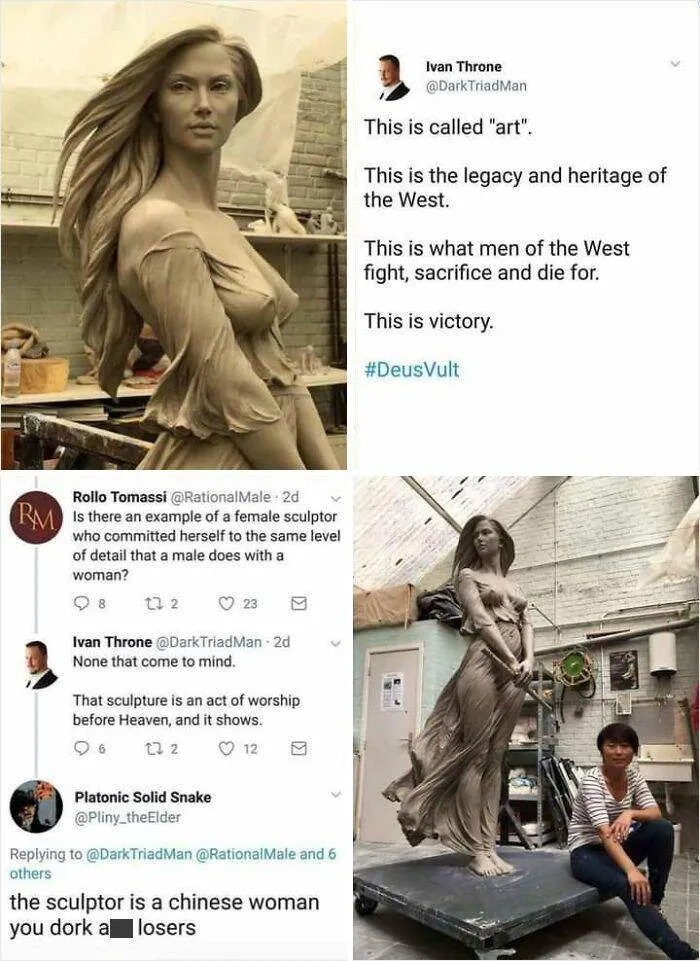Viewport: 700px width, 961px height.
Task: Open reply icon on Rollo Tomassi tweet
Action: point(82,604)
